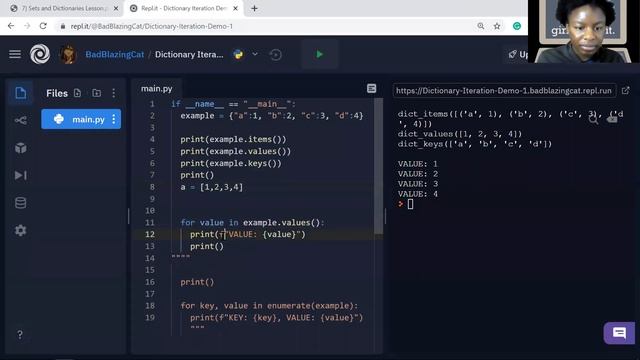The height and width of the screenshot is (360, 640).
Task: Click the repl.run URL field
Action: tap(504, 91)
